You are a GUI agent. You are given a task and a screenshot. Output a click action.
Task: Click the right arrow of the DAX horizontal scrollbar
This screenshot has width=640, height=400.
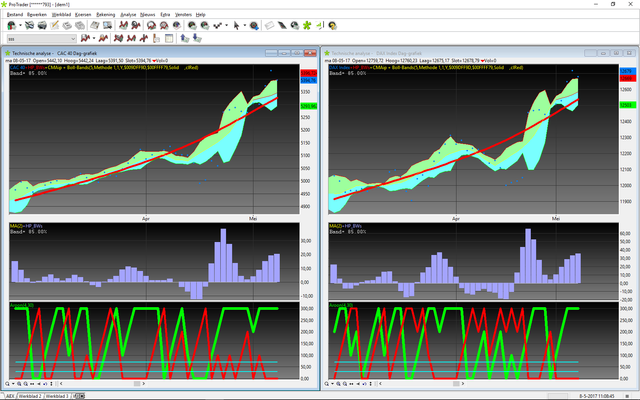click(x=462, y=384)
